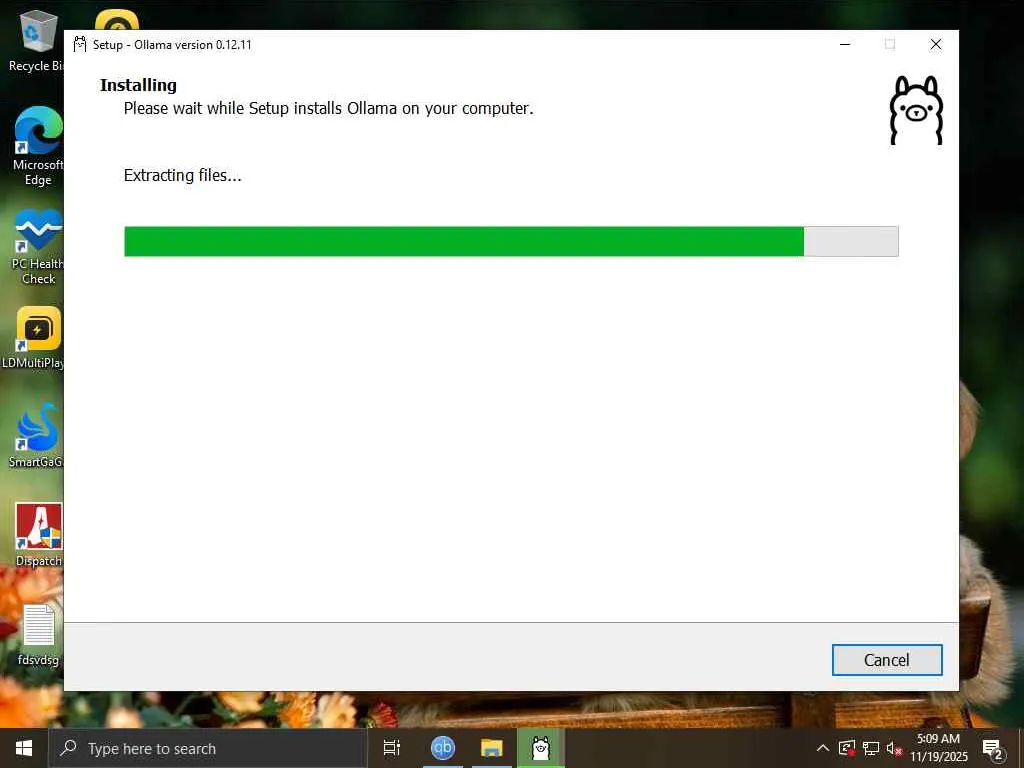Click the "Extracting files..." status text

pos(182,176)
